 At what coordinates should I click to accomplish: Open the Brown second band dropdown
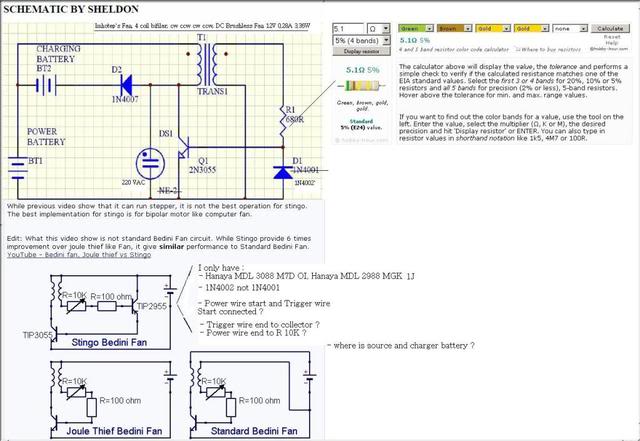(454, 28)
